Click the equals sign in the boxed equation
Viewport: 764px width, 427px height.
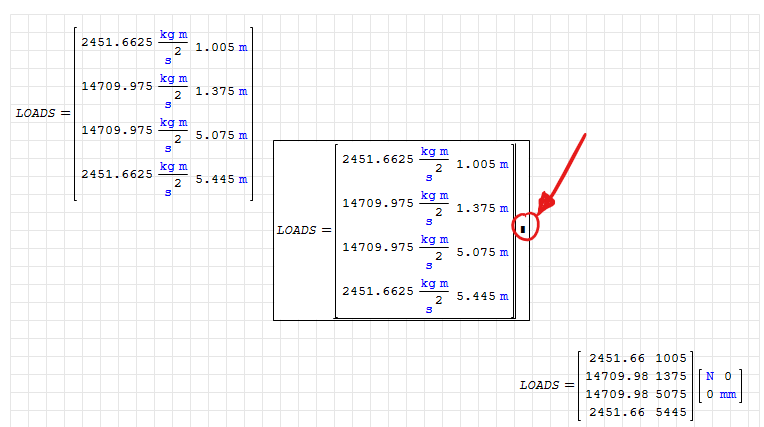[326, 230]
